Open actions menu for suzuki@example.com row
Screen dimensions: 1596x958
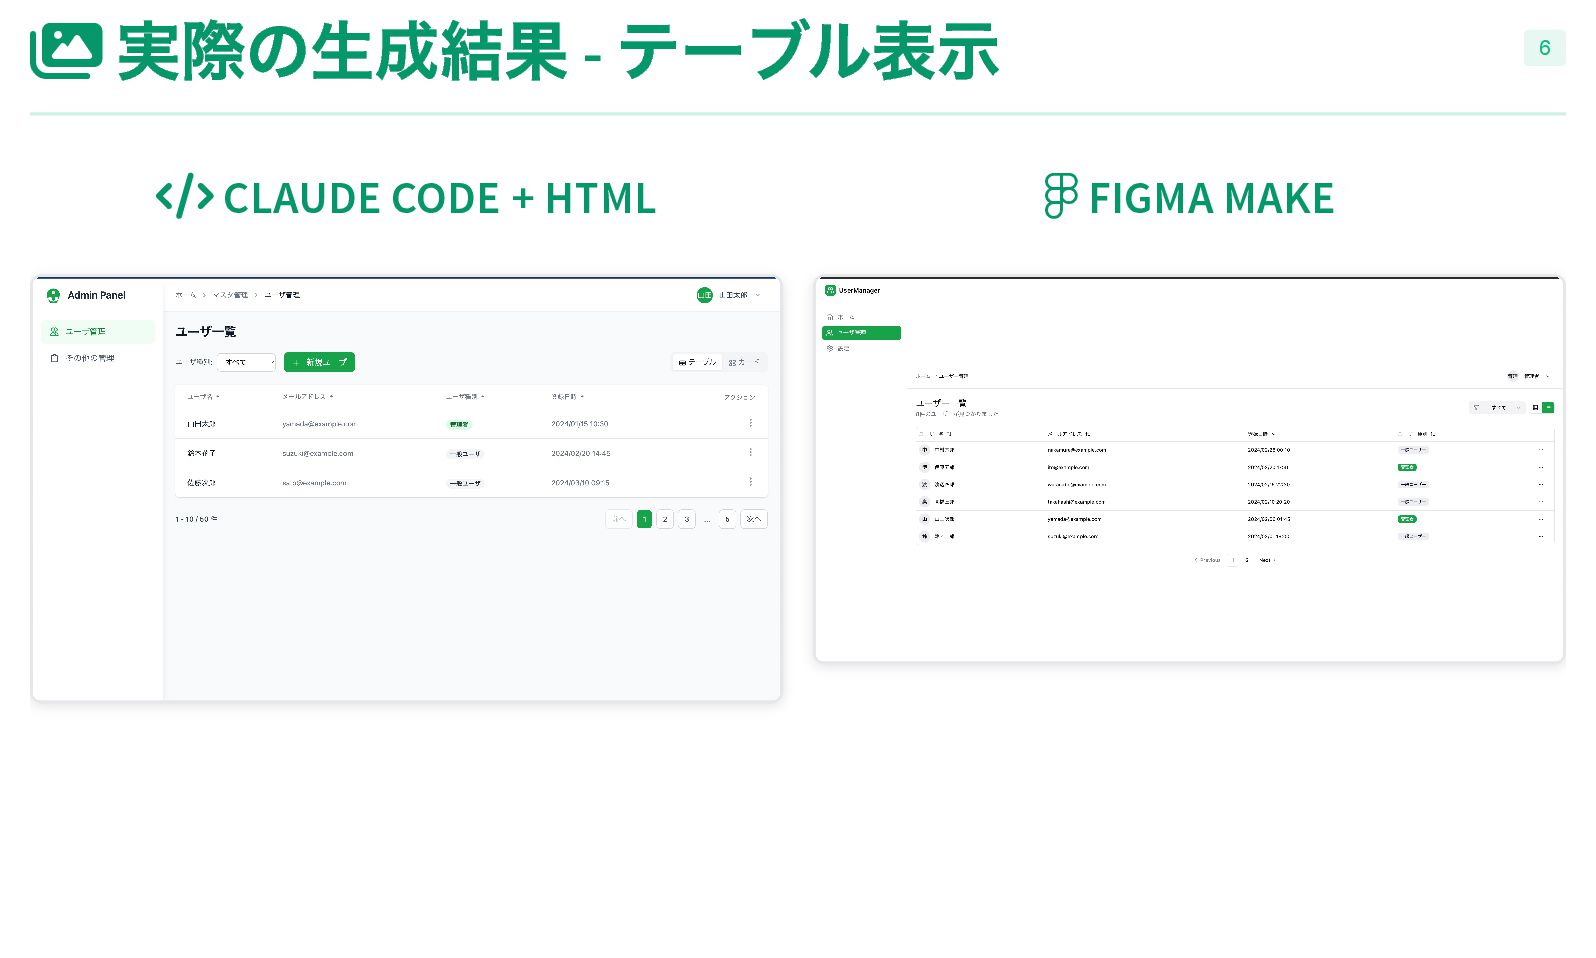[751, 452]
